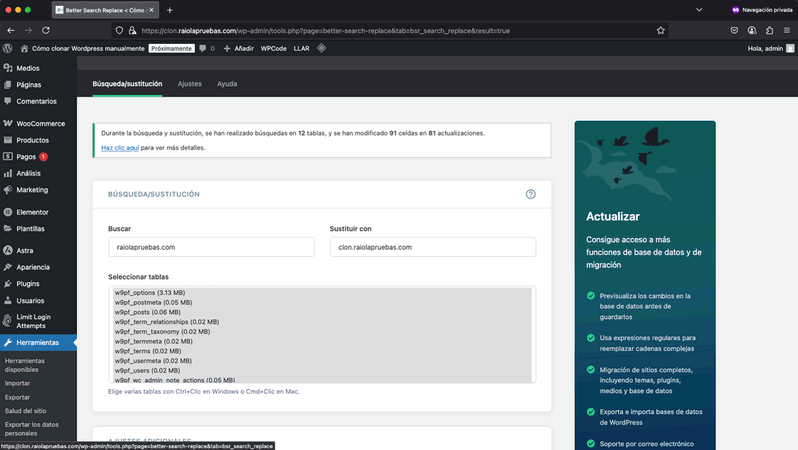Open 'Hola, admin' user menu
This screenshot has height=450, width=798.
[x=771, y=48]
